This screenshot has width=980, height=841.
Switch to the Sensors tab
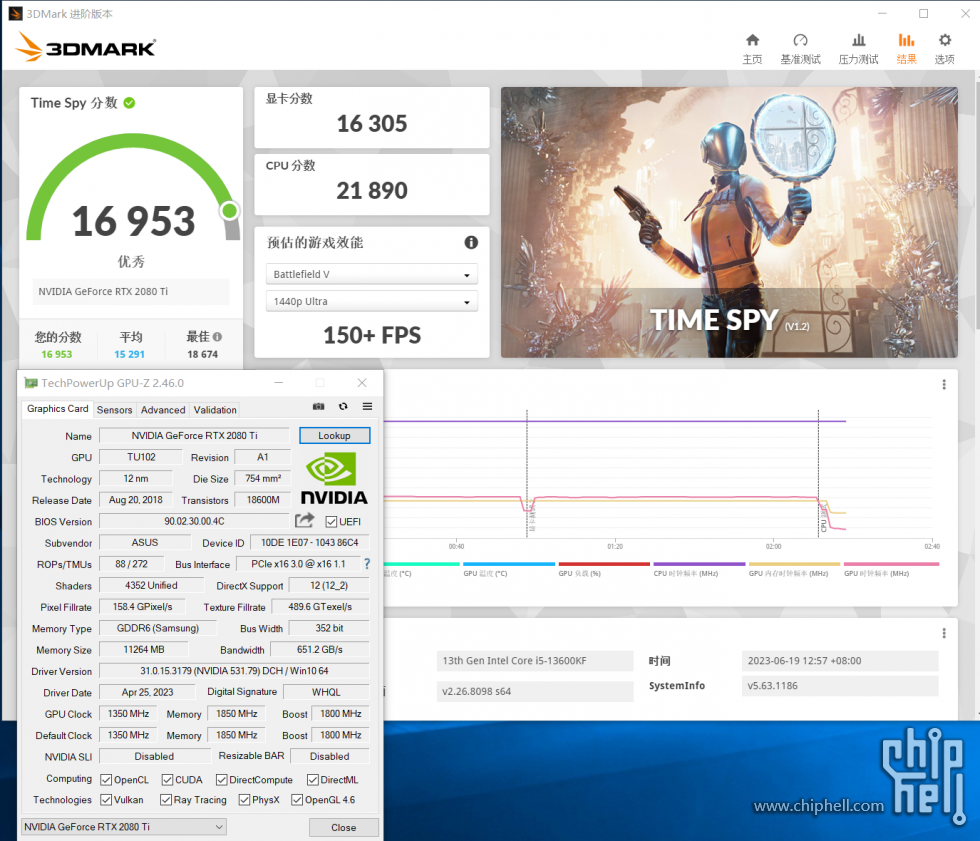(x=114, y=410)
